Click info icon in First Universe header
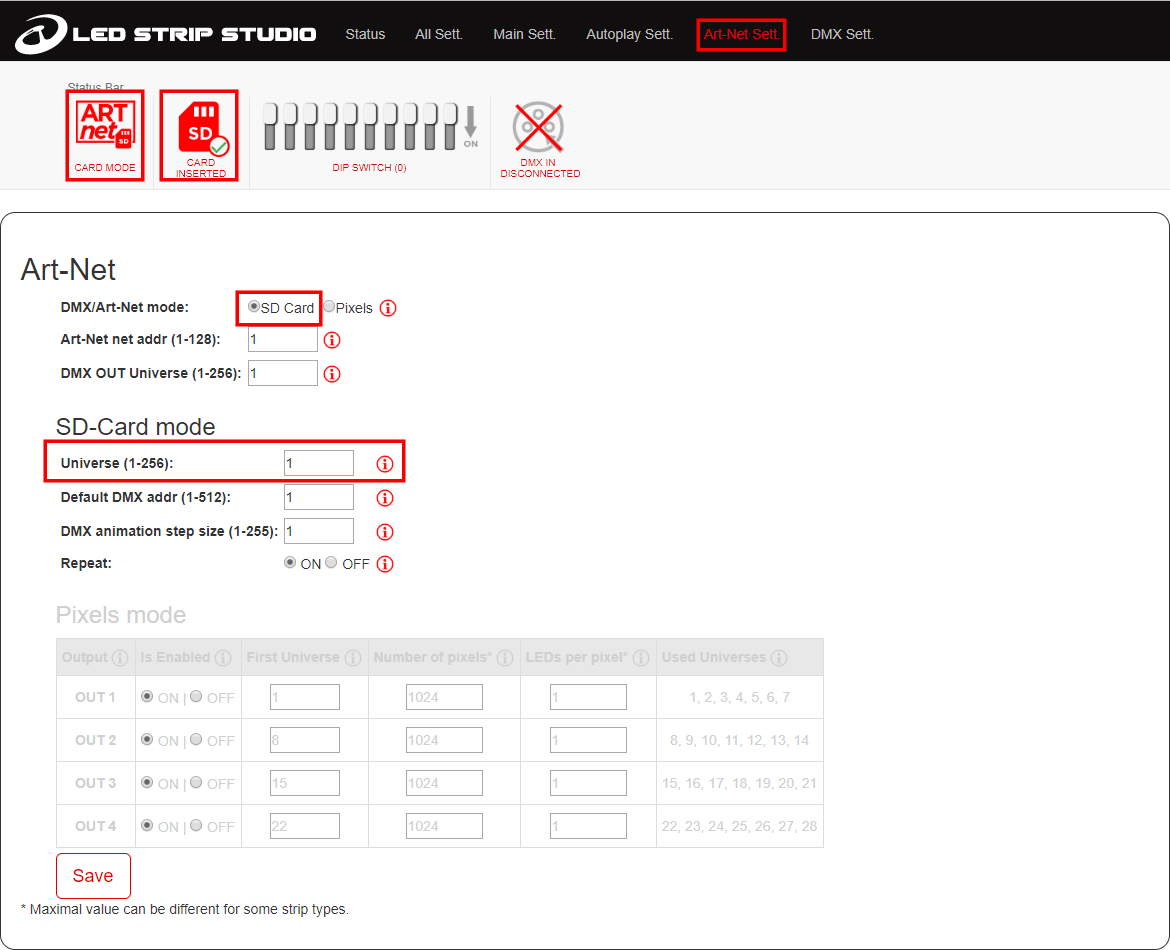This screenshot has width=1170, height=950. tap(353, 657)
